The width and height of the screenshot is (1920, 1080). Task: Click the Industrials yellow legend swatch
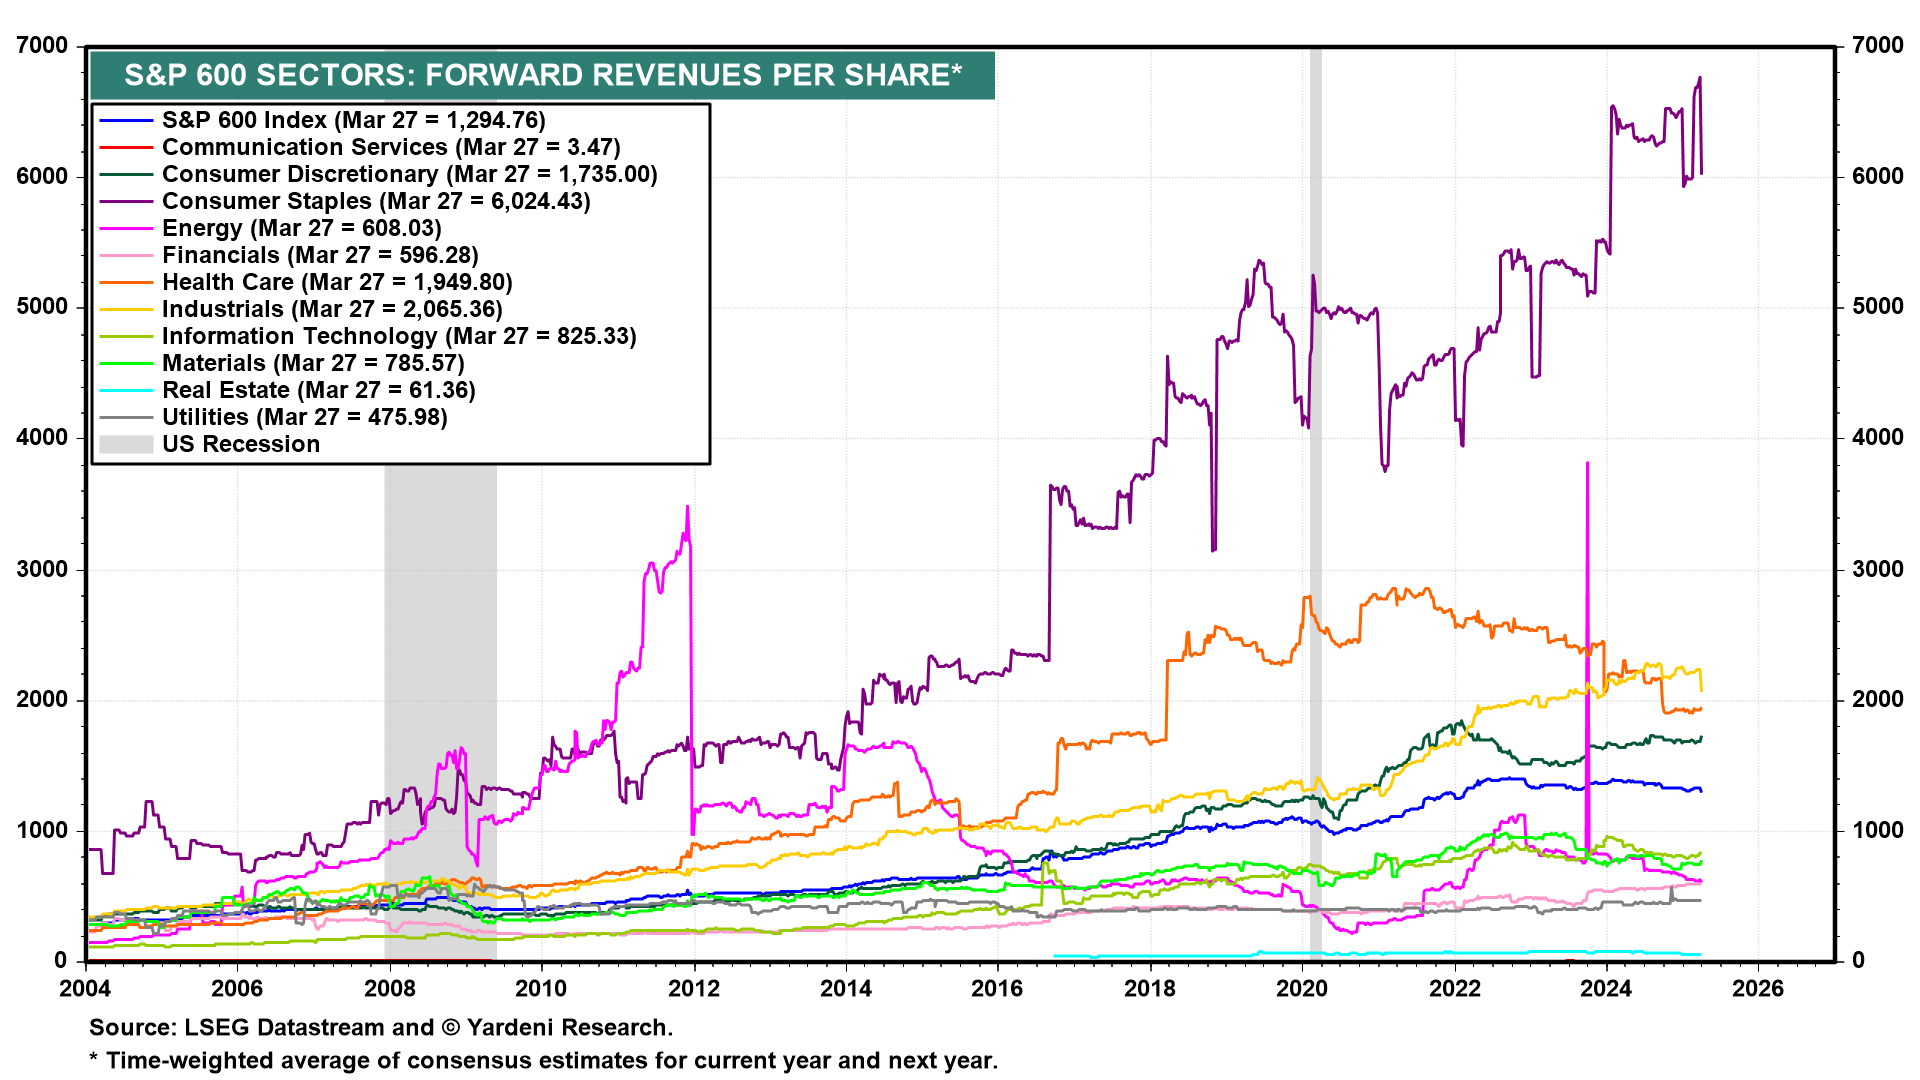coord(126,310)
